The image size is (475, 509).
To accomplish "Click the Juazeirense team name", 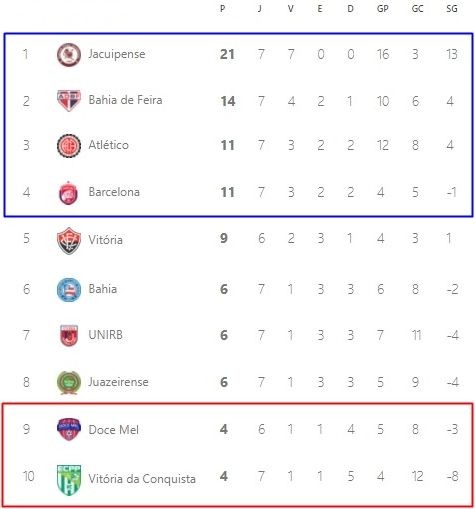I will tap(118, 382).
